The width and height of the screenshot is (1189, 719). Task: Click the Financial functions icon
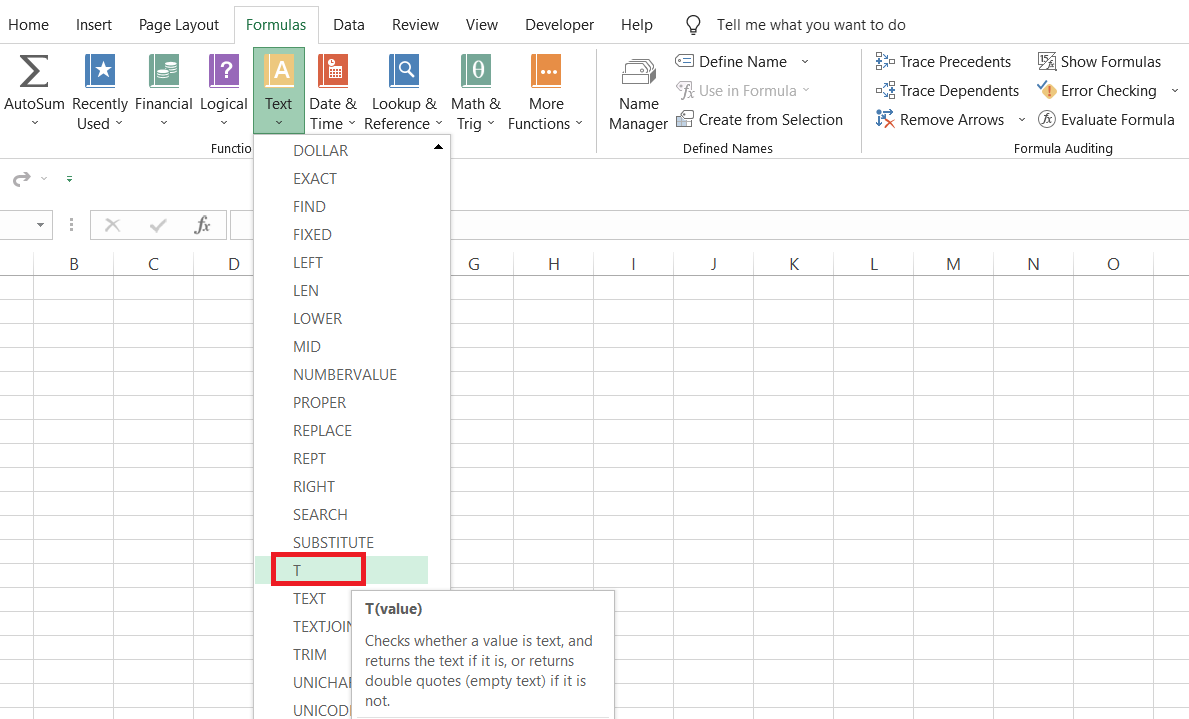163,72
